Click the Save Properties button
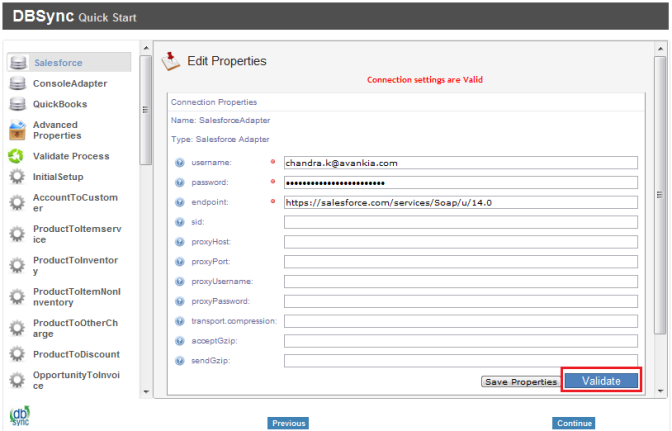Image resolution: width=672 pixels, height=431 pixels. point(520,382)
